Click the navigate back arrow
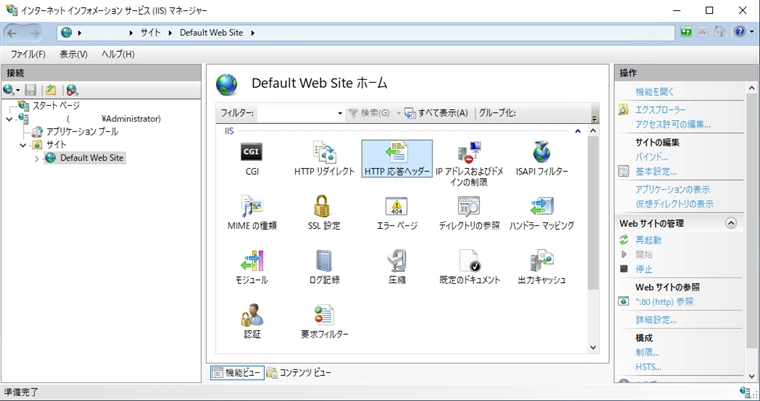This screenshot has height=401, width=760. (x=12, y=33)
